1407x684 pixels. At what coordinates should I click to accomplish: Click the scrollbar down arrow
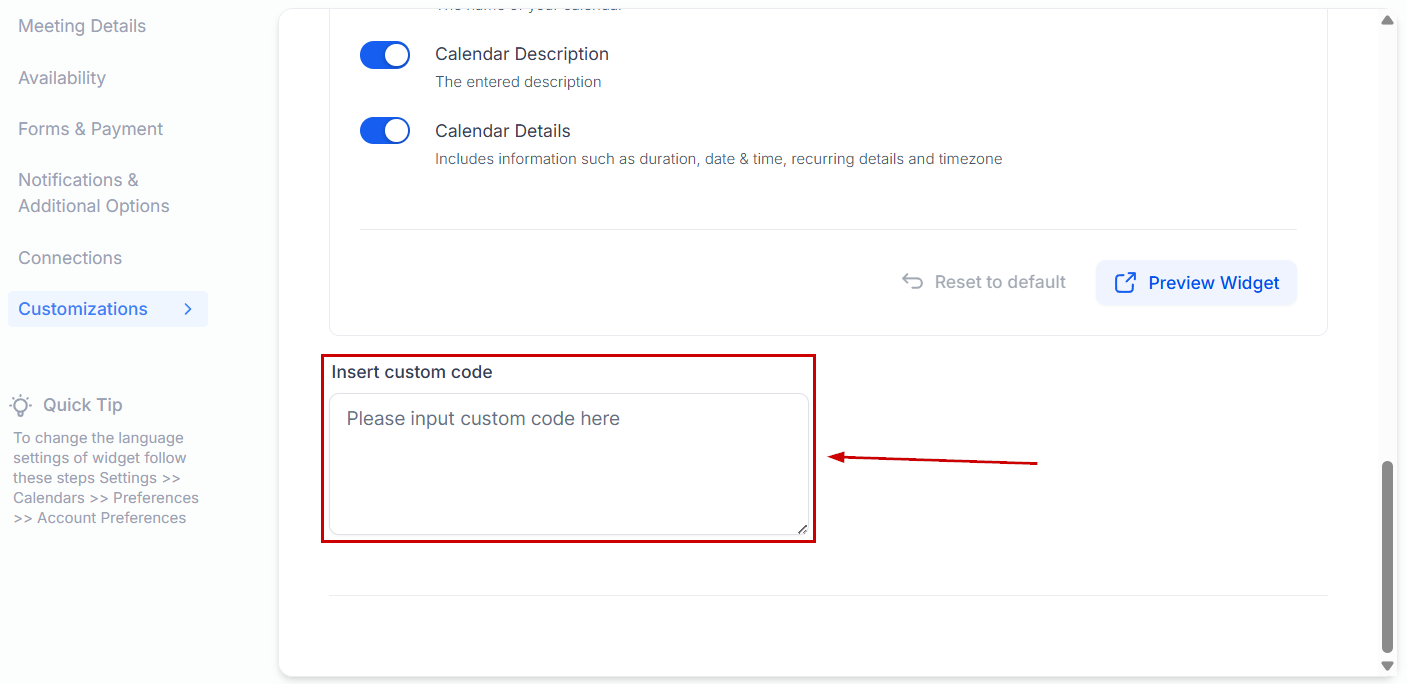pyautogui.click(x=1387, y=665)
